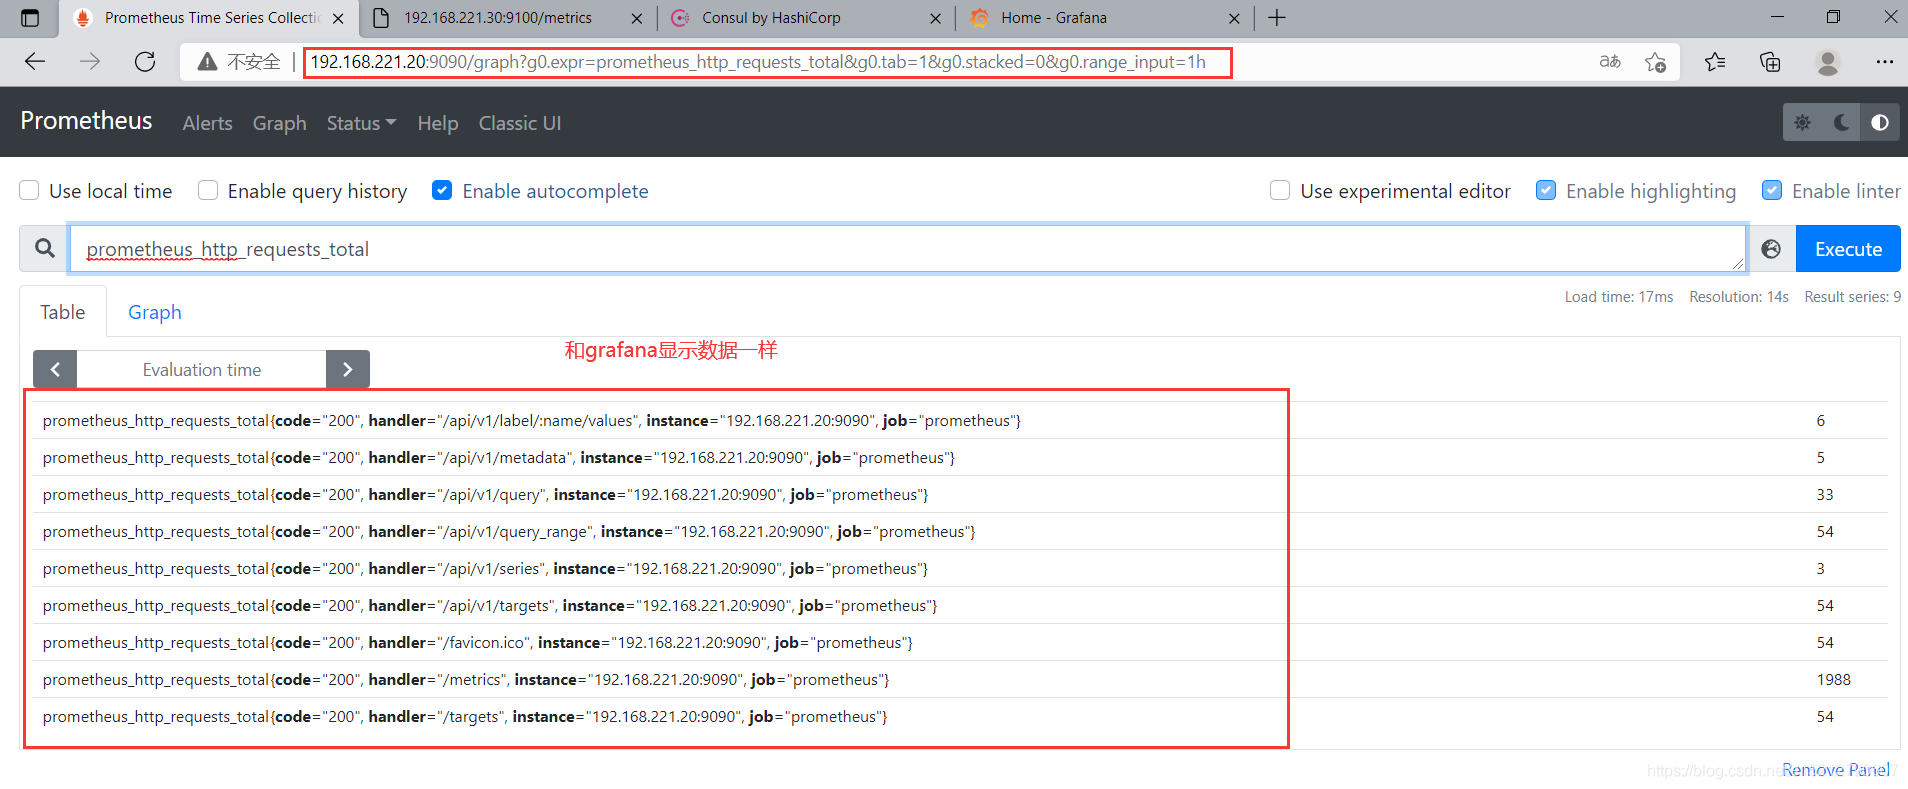1908x789 pixels.
Task: Click the value 33
Action: pyautogui.click(x=1825, y=494)
